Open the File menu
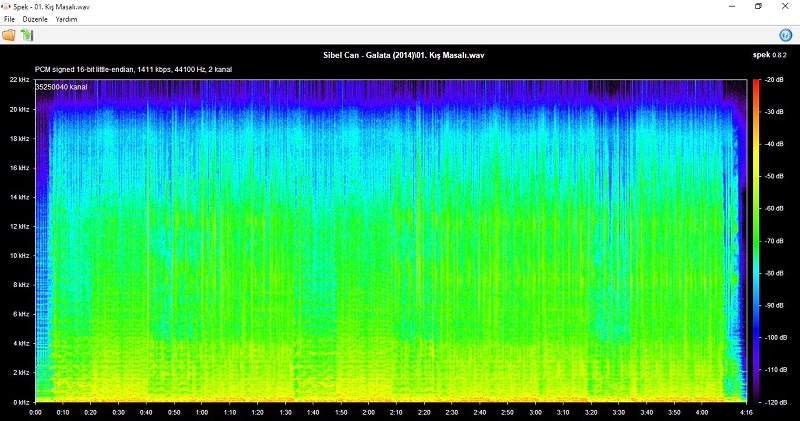Viewport: 800px width, 421px height. tap(9, 19)
